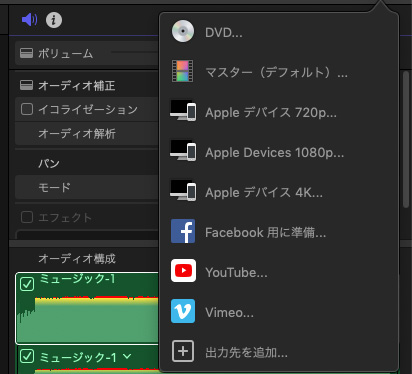Click the マスター filmstrip icon

(182, 71)
